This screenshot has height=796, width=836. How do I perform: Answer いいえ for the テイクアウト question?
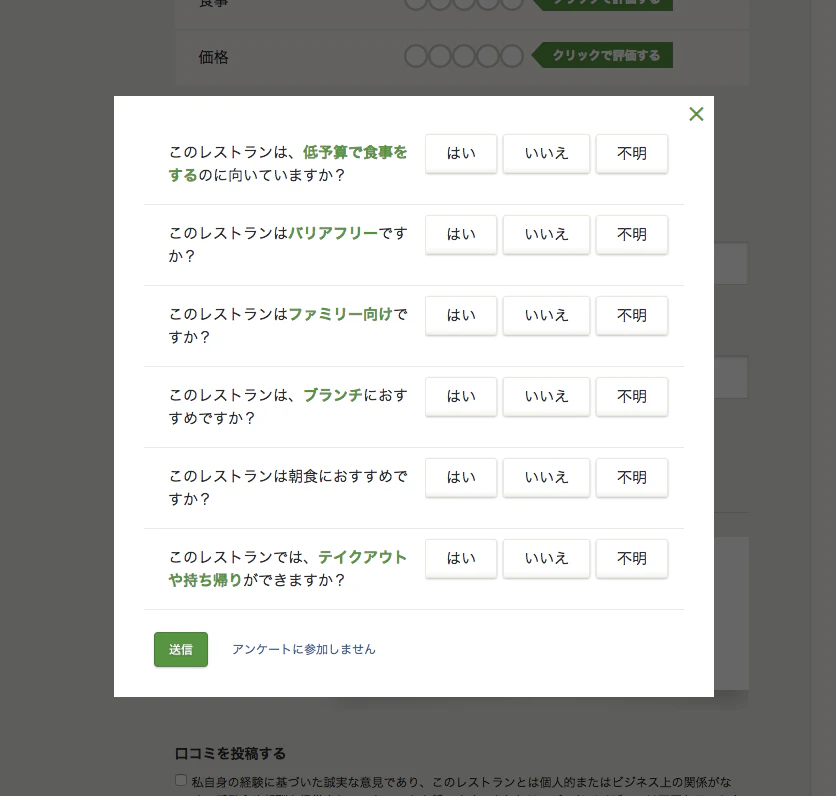546,559
